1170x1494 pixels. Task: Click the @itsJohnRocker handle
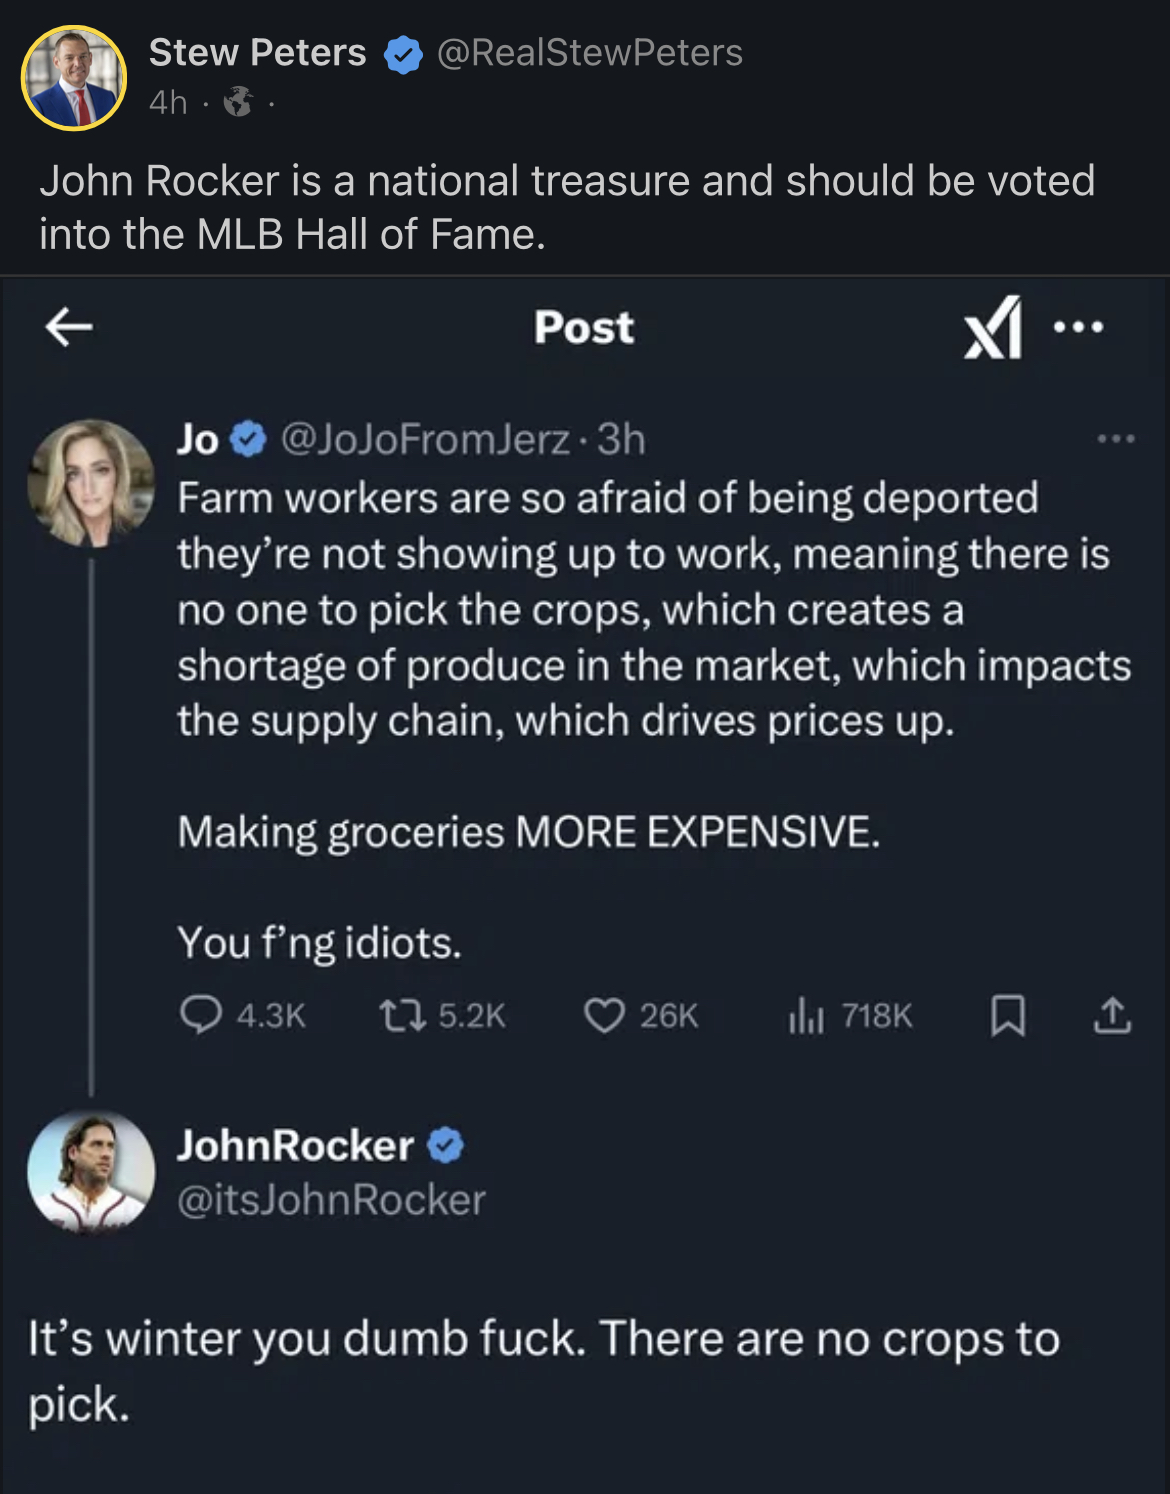coord(331,1199)
